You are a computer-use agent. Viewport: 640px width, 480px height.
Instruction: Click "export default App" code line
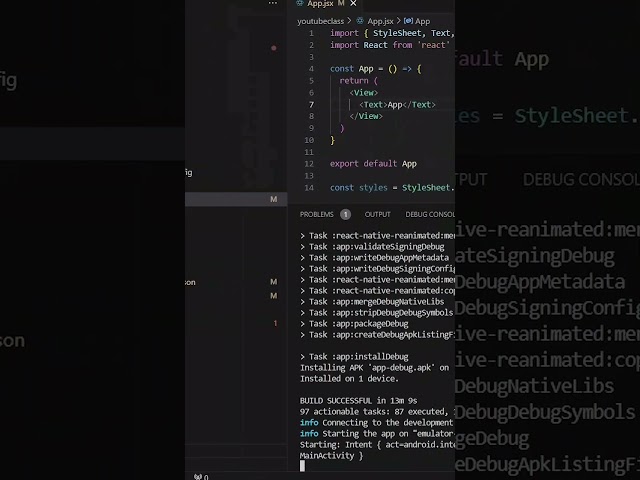click(373, 164)
